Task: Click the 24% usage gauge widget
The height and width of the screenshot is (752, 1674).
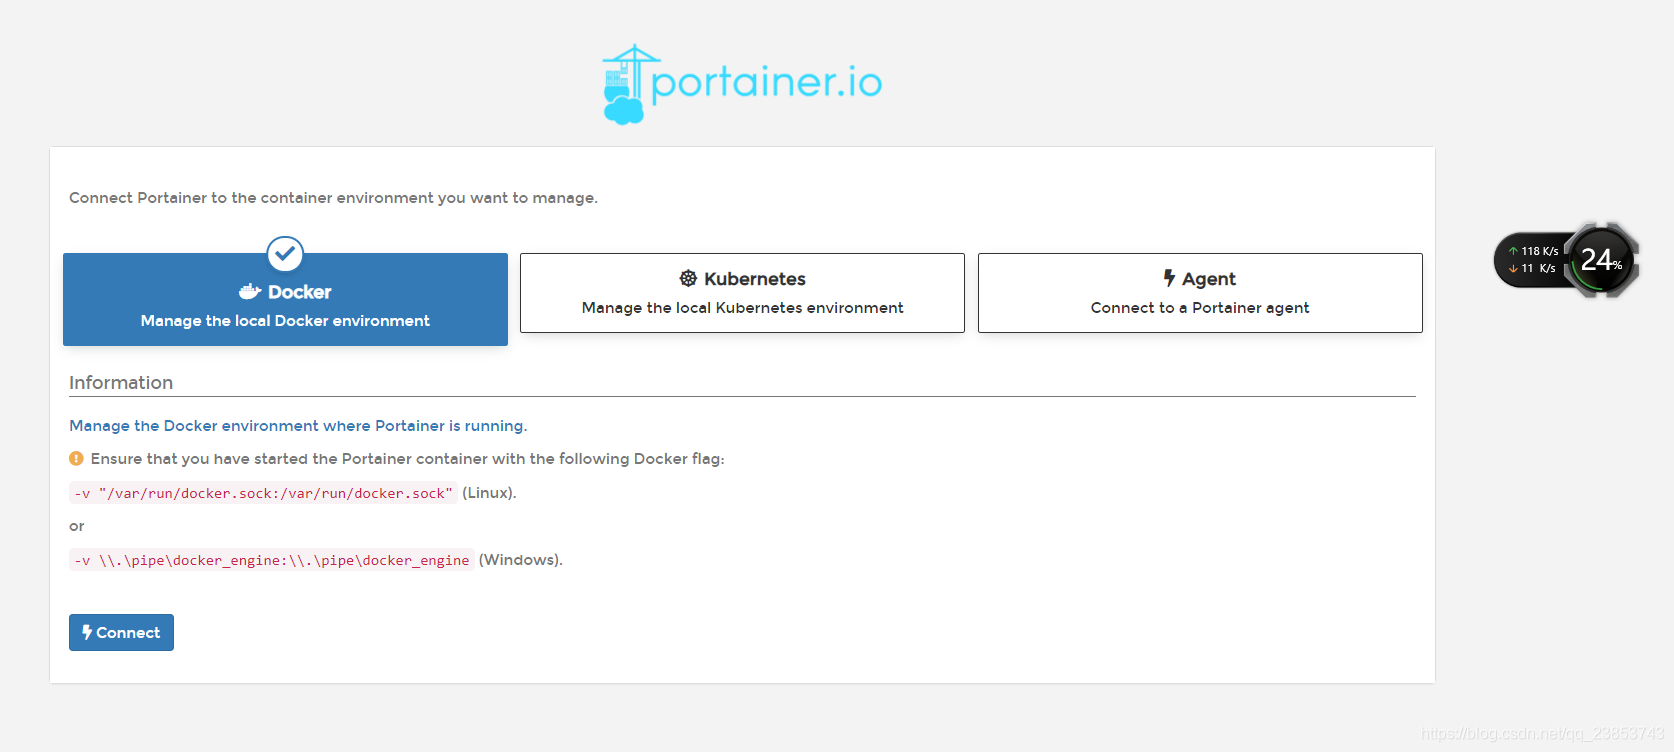Action: (1601, 260)
